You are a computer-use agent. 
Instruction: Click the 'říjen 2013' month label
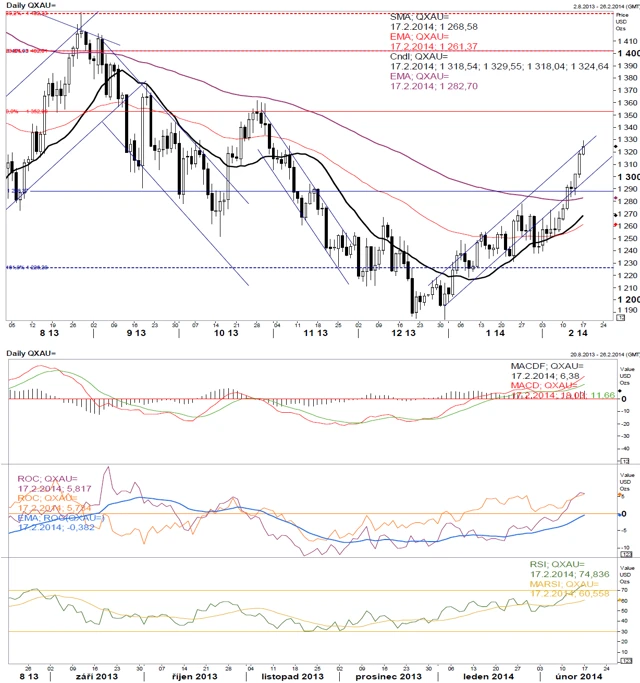(x=194, y=676)
